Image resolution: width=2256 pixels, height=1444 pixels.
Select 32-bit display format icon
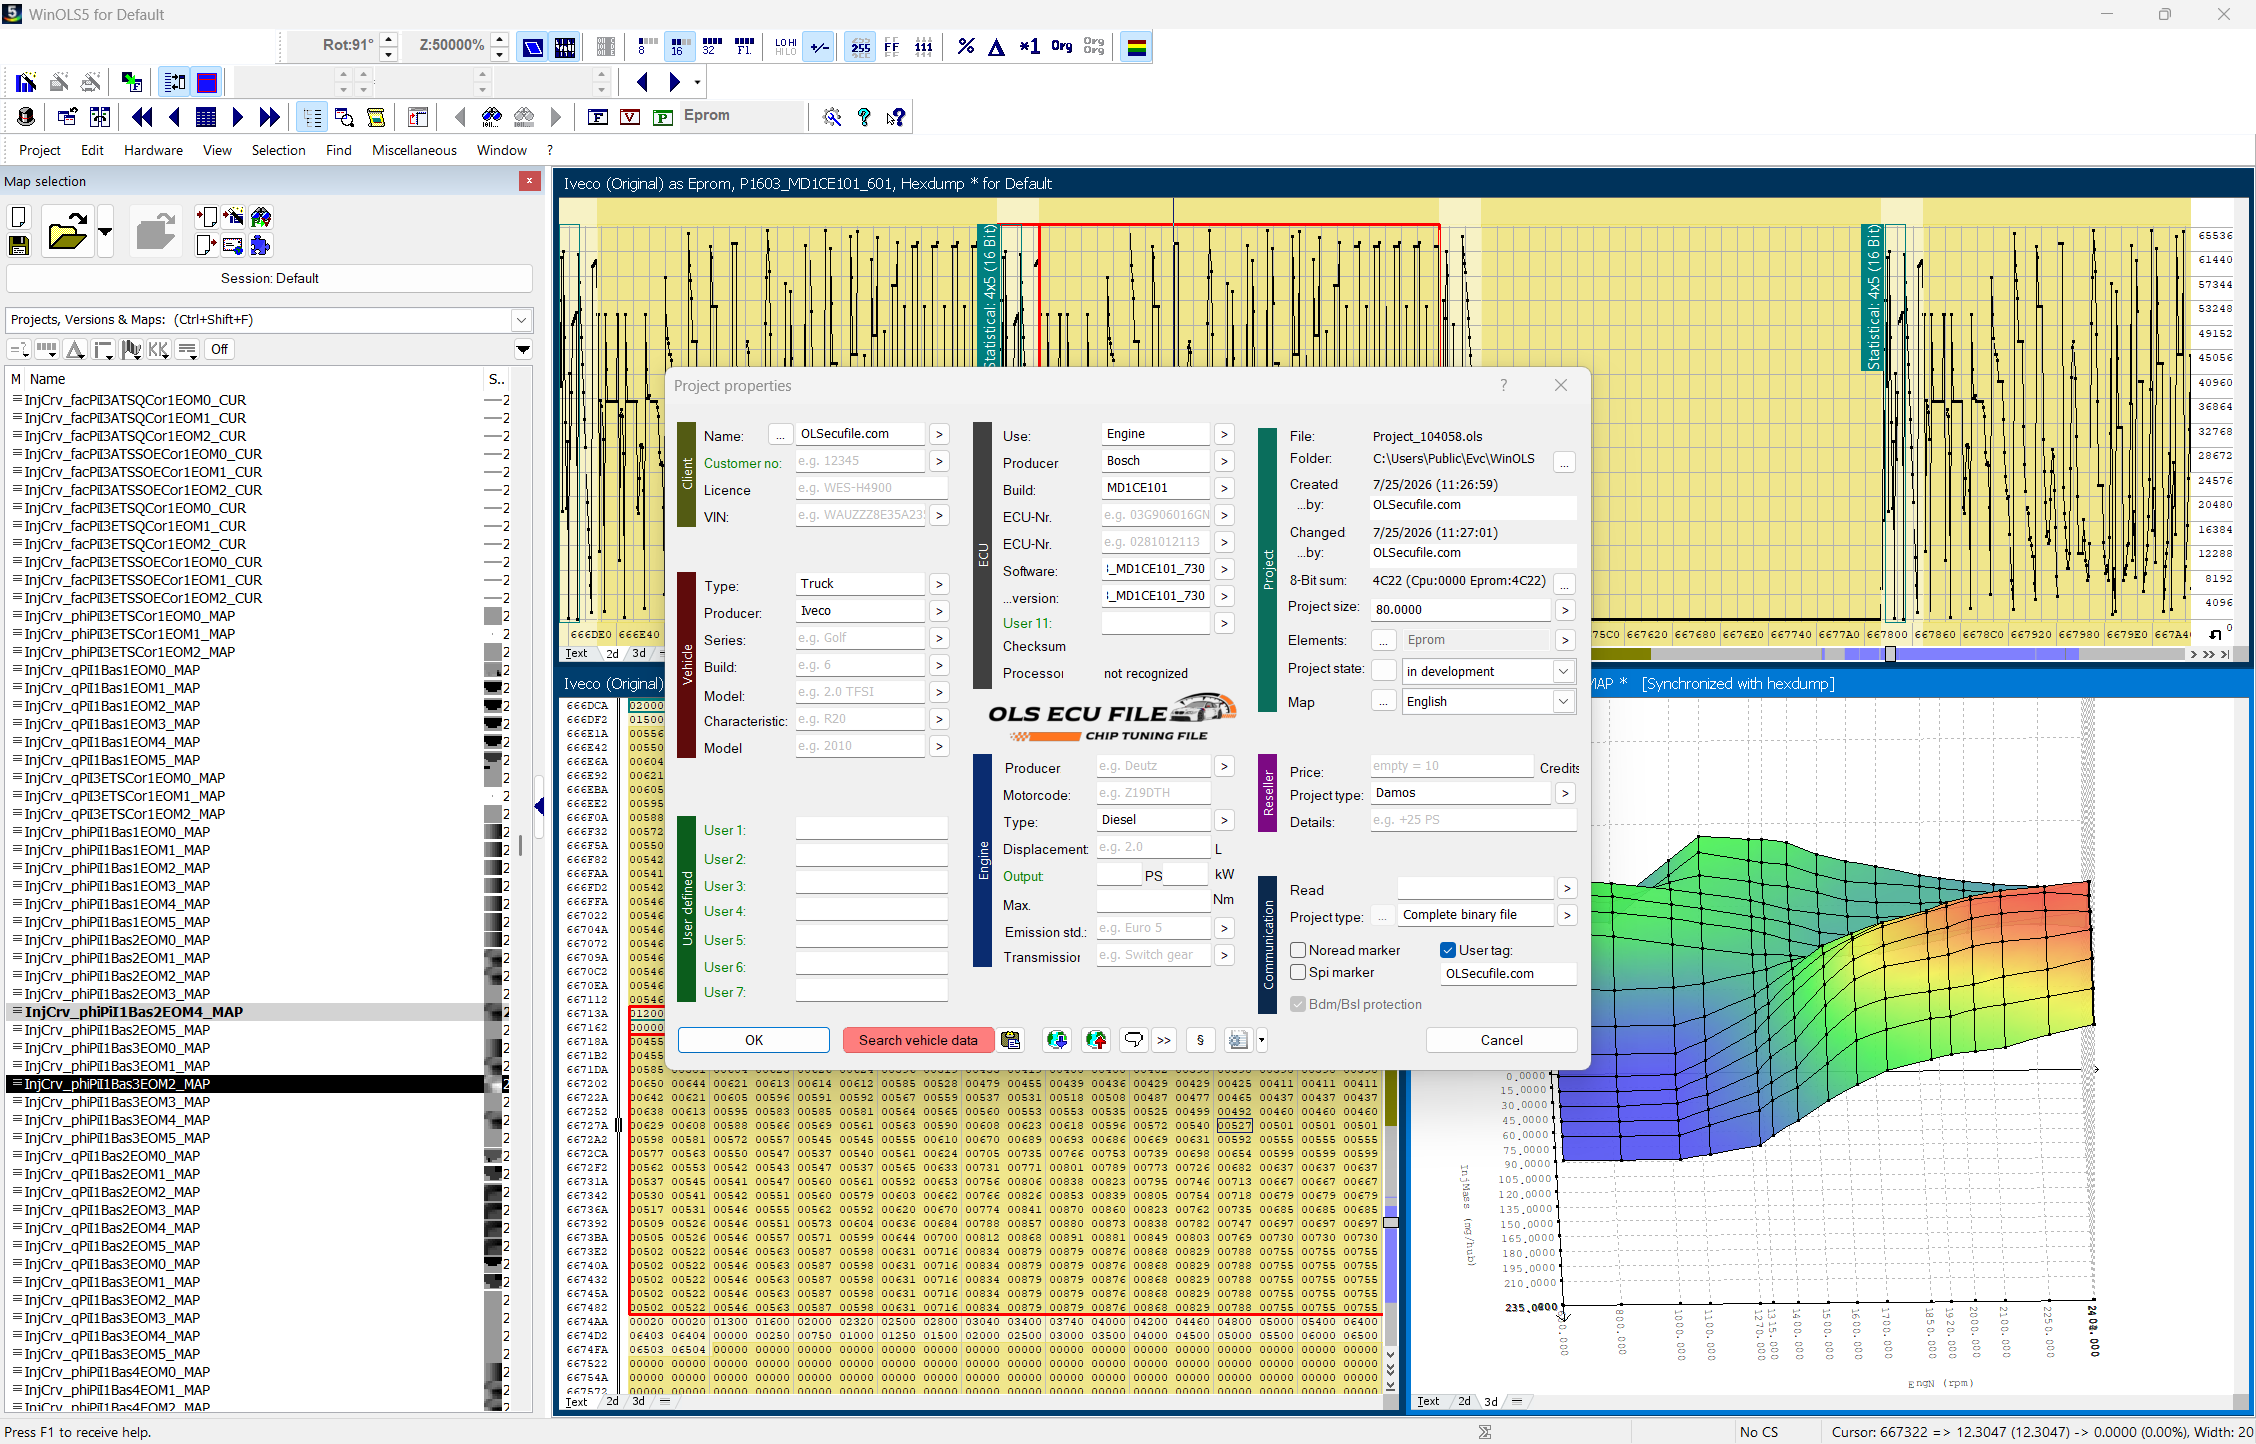[x=711, y=46]
